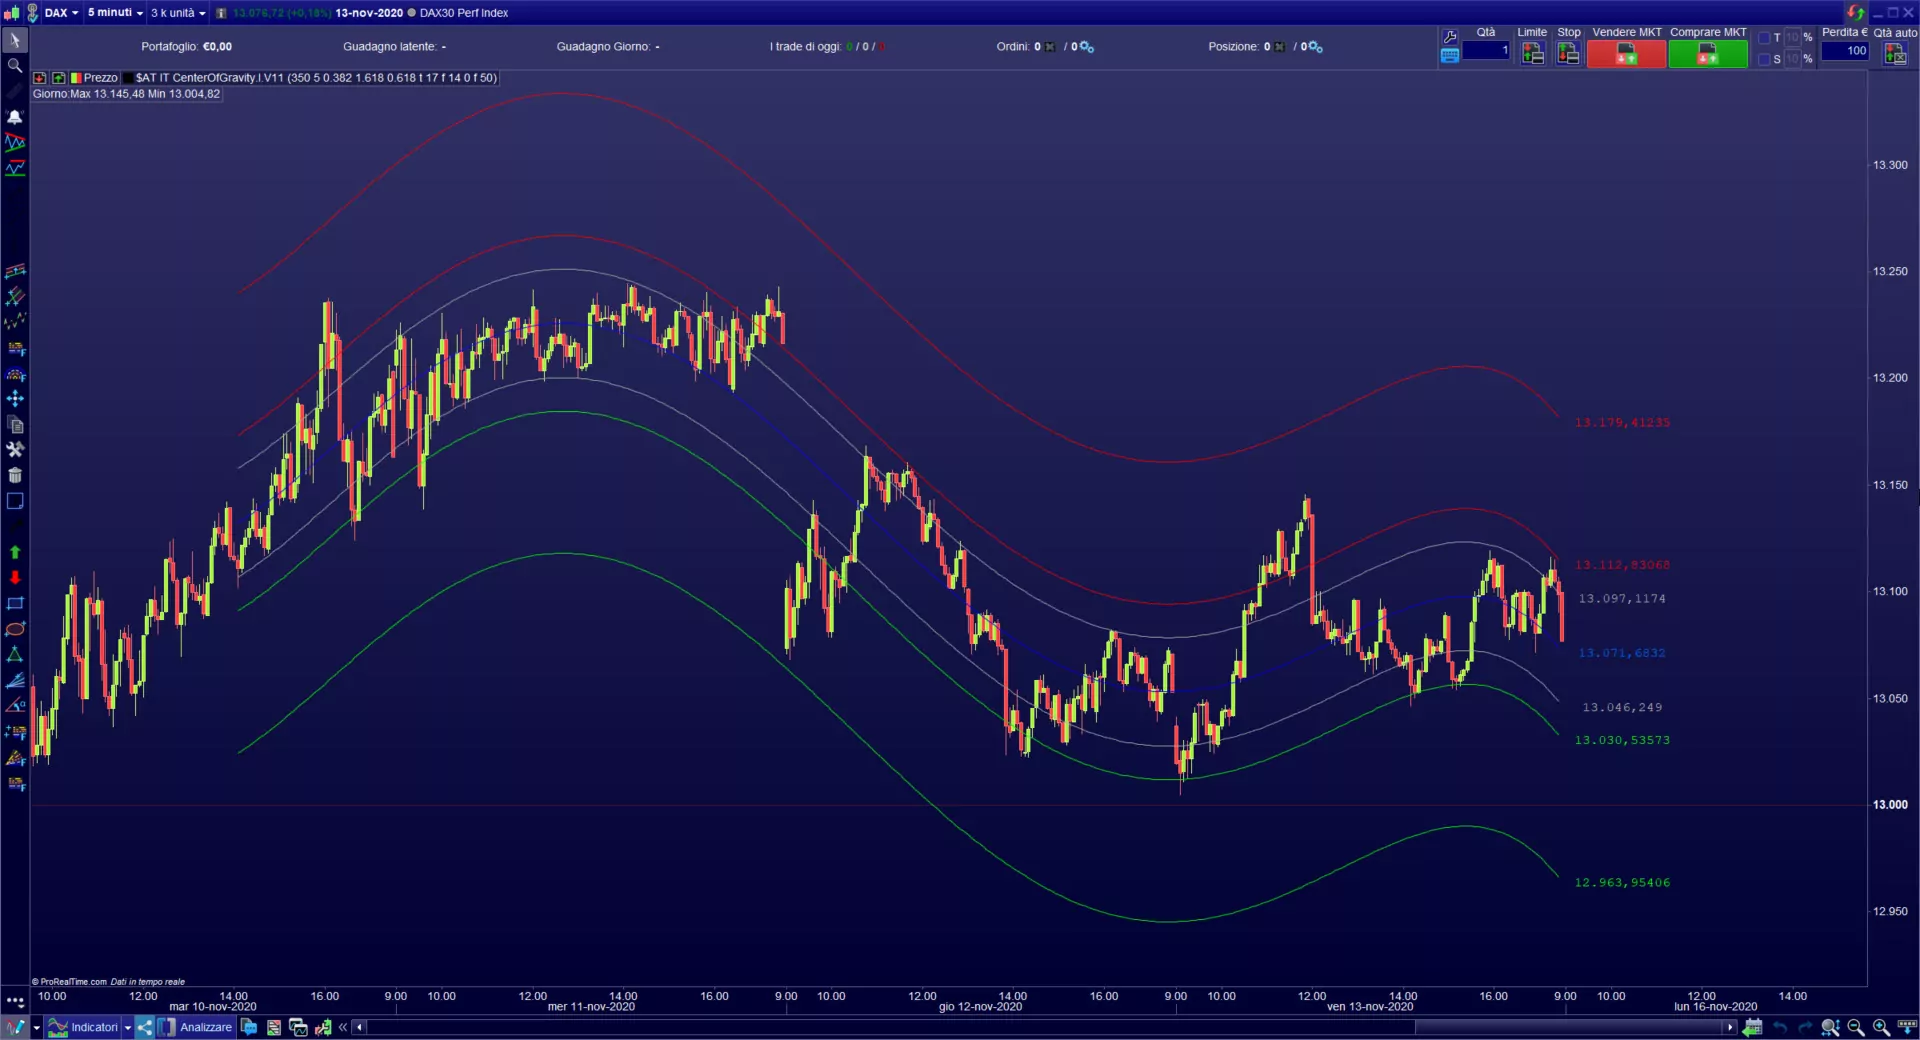
Task: Click the Vendere MKT sell button
Action: 1626,55
